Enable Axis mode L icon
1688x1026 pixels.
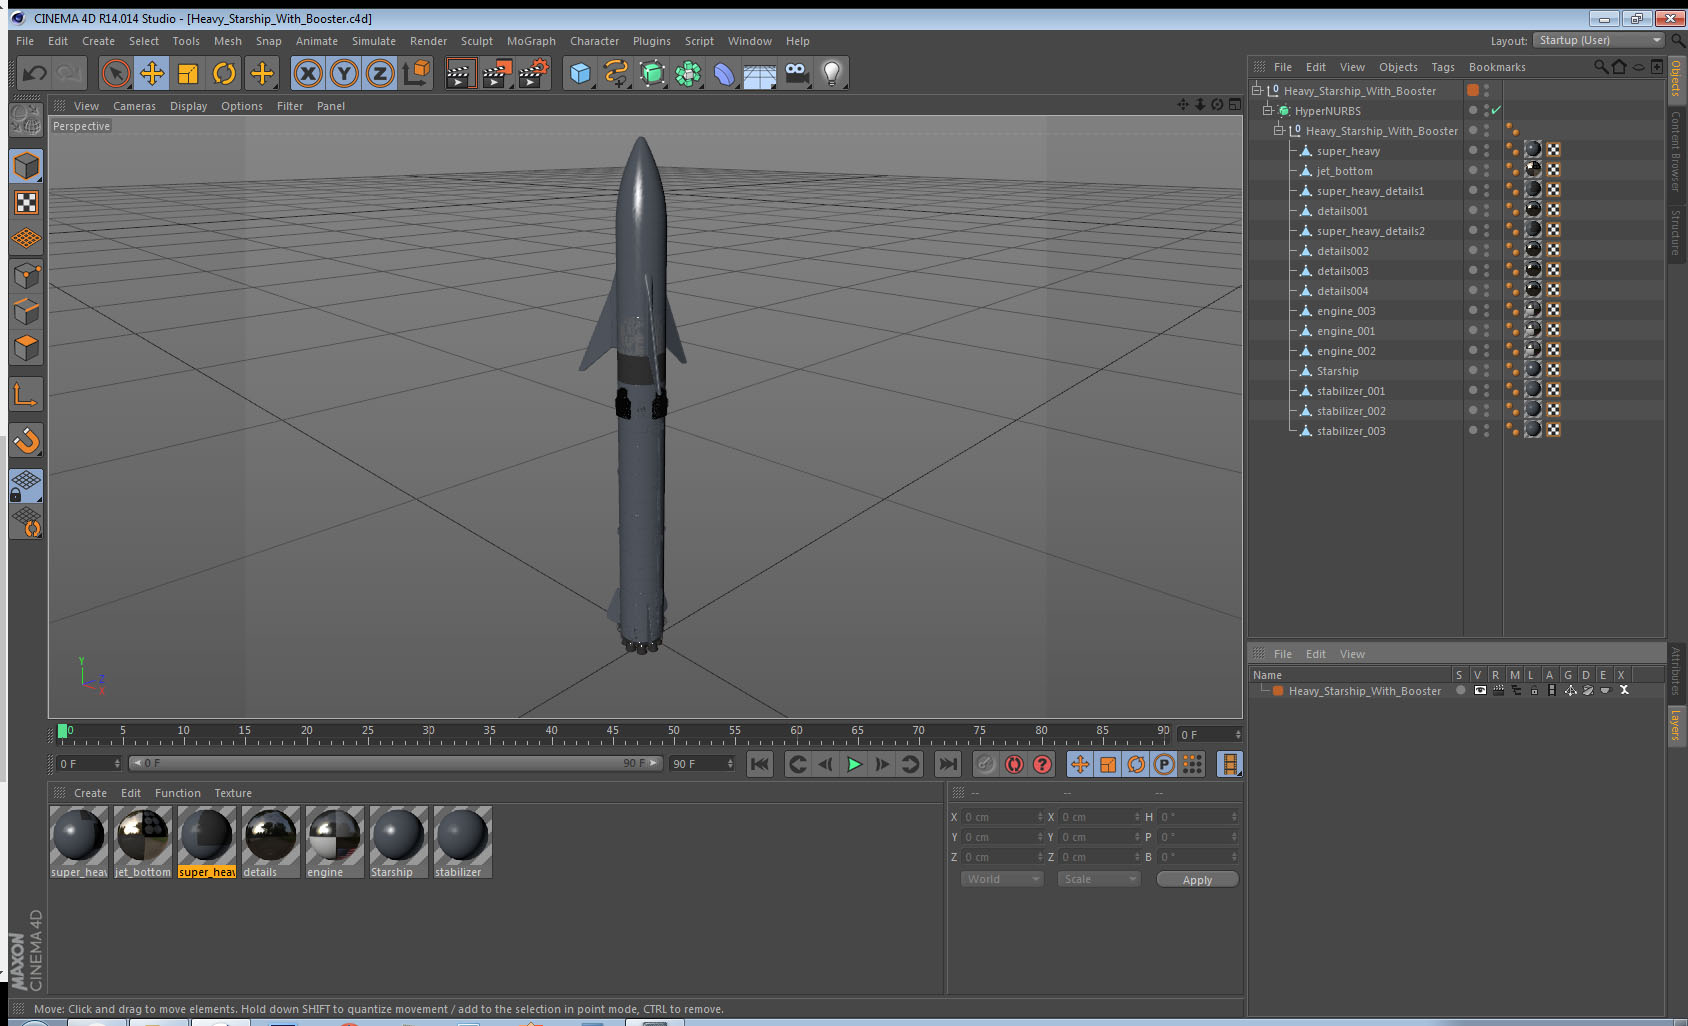point(26,395)
